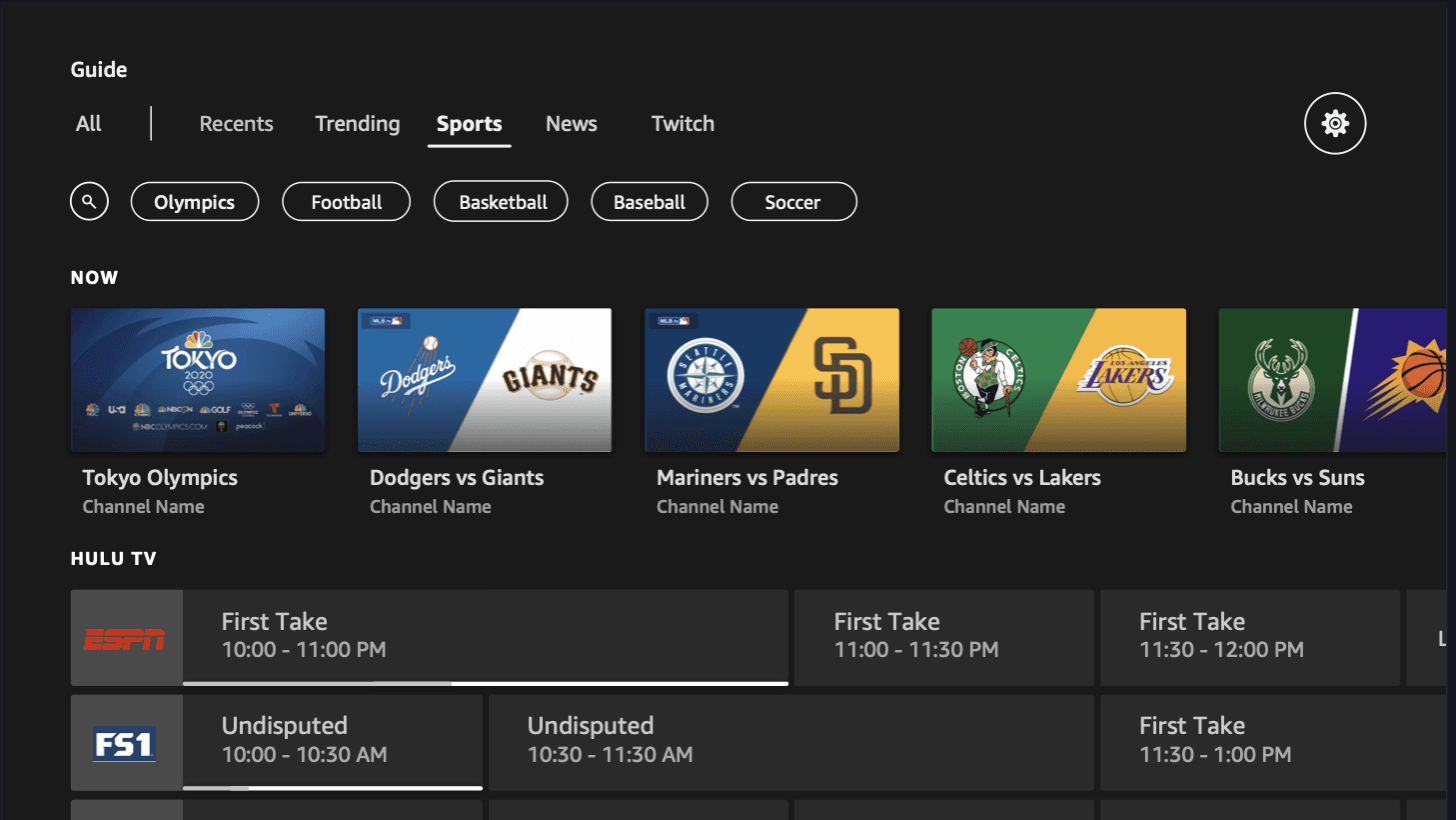
Task: Switch to the Recents tab
Action: pos(236,124)
